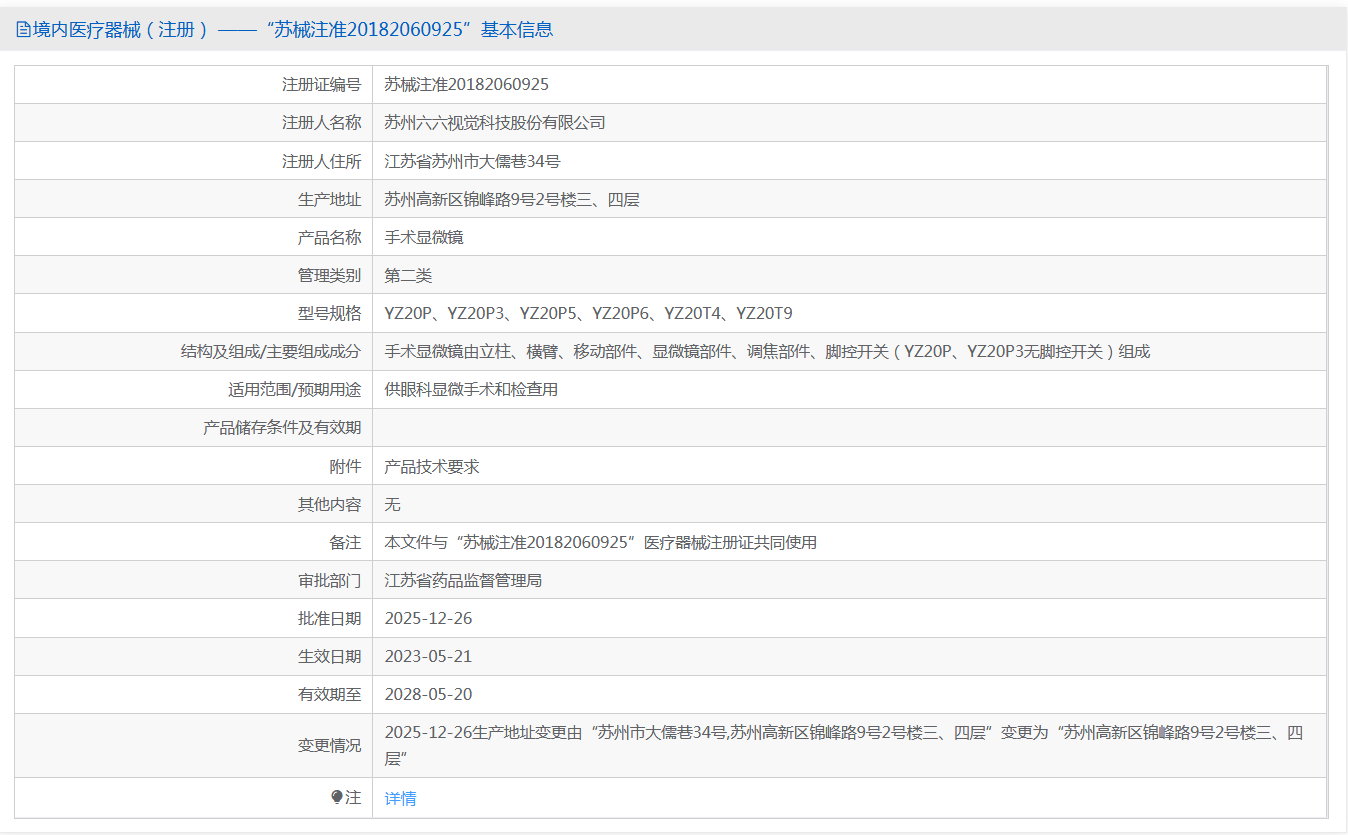Viewport: 1348px width, 835px height.
Task: Click structure description starting 手术显微镜由立柱
Action: 767,352
